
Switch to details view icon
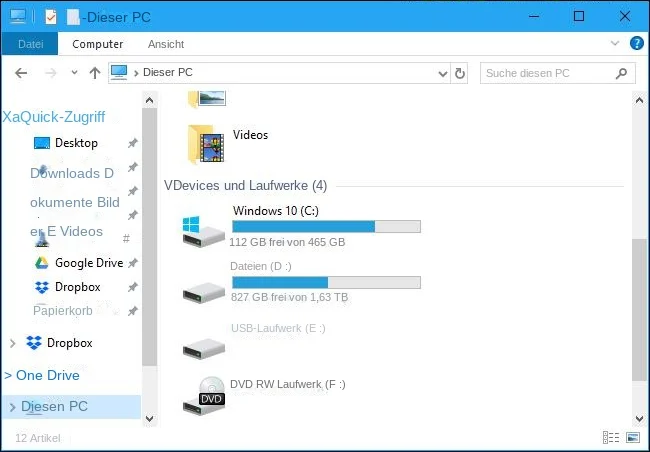[611, 437]
